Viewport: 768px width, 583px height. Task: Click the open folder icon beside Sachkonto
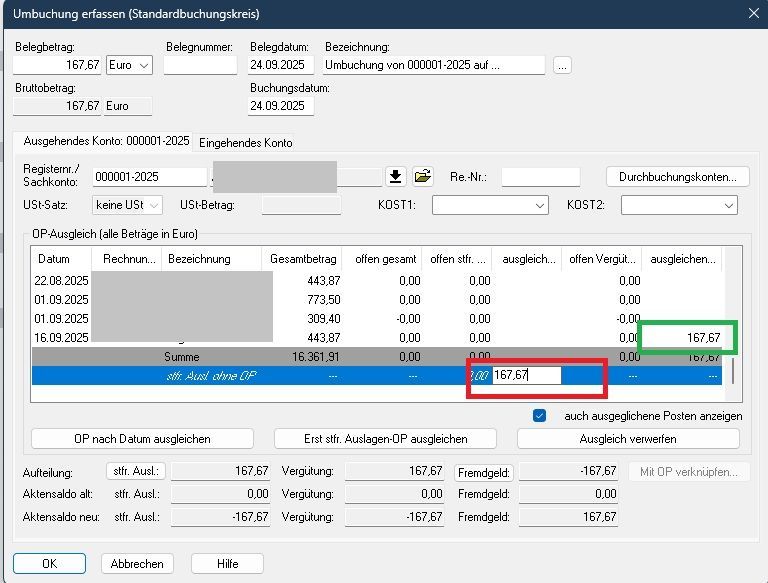tap(423, 177)
